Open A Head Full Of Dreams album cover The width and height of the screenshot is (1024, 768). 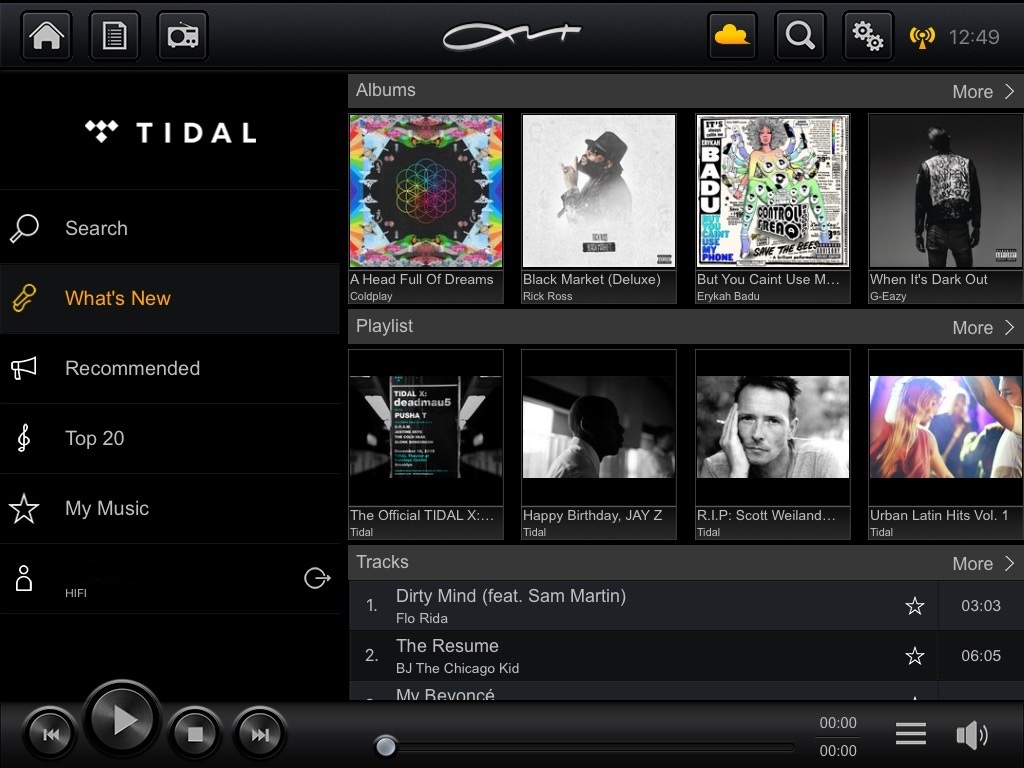pos(426,191)
